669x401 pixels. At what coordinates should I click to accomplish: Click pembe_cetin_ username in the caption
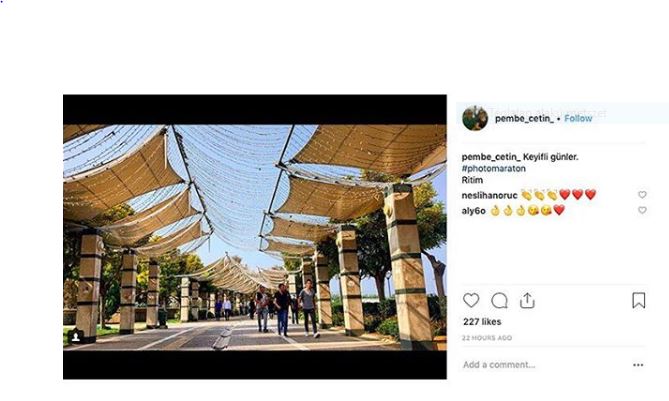click(x=490, y=157)
